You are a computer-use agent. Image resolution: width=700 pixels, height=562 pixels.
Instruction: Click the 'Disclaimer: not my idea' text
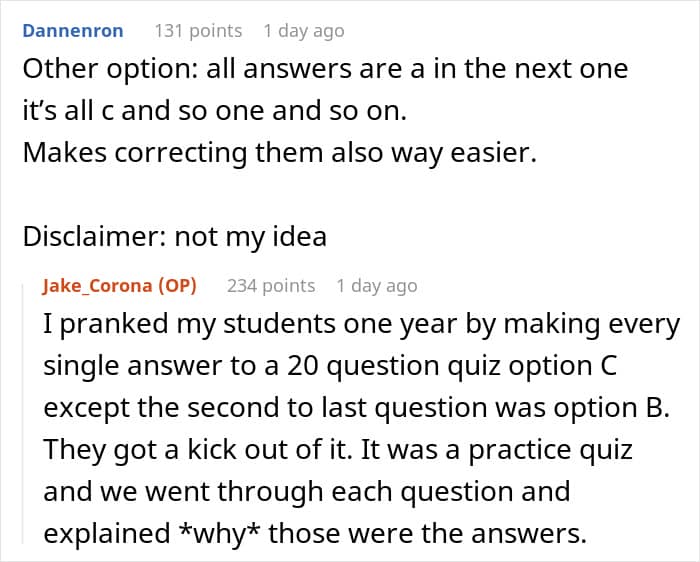coord(175,237)
